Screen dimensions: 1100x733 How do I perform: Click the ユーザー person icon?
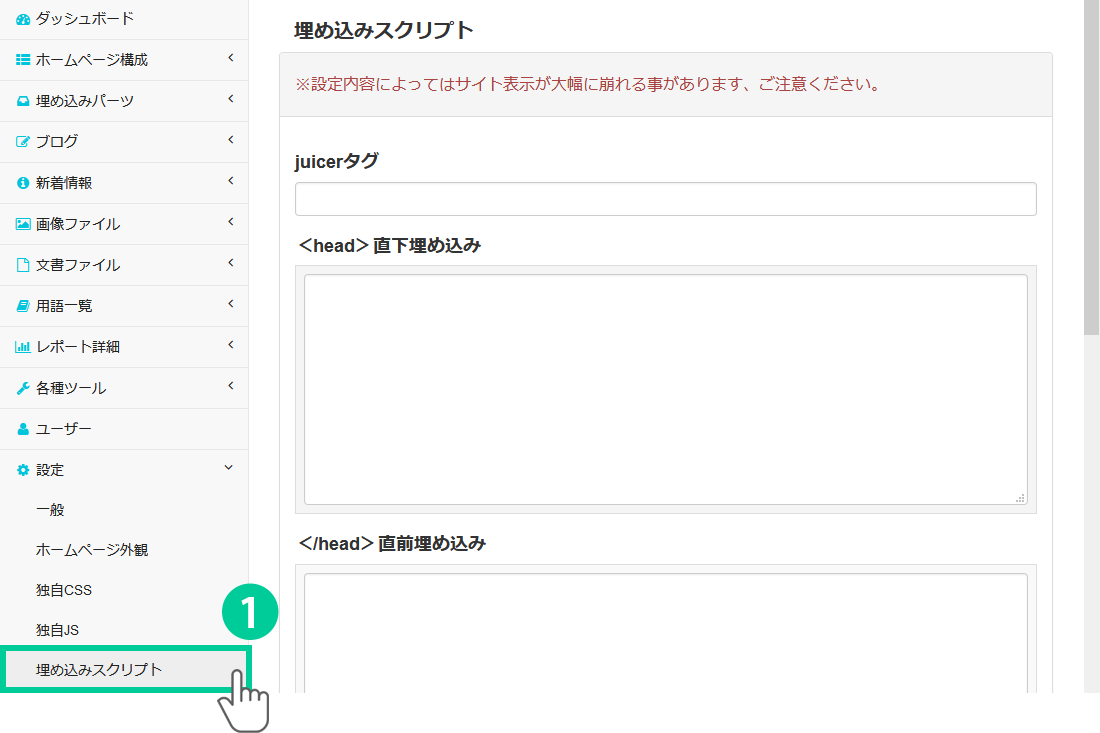[23, 429]
